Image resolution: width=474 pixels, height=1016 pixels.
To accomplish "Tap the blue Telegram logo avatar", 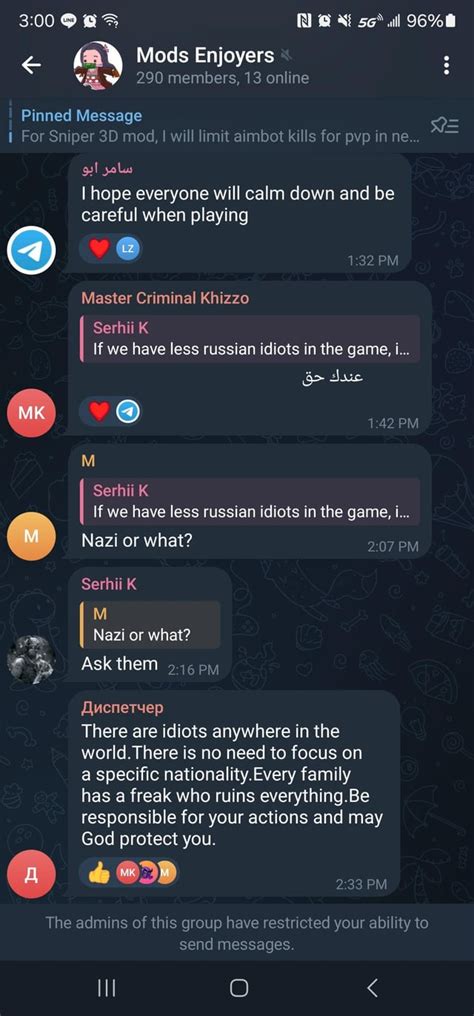I will [x=31, y=250].
